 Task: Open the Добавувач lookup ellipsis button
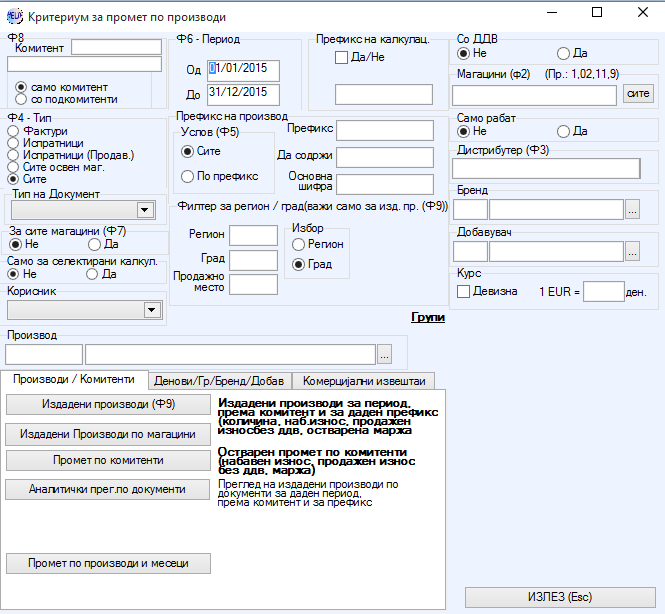pos(632,252)
